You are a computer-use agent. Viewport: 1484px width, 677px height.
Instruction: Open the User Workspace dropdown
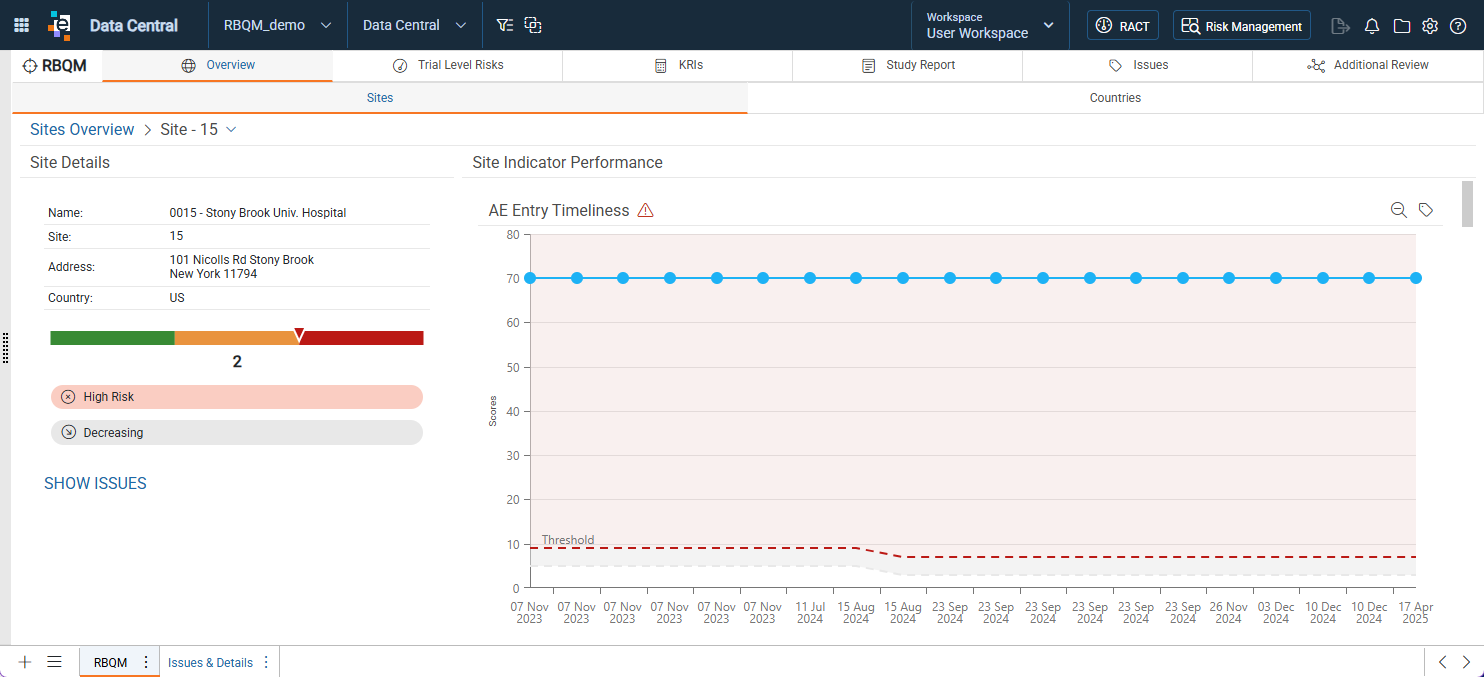pyautogui.click(x=990, y=25)
